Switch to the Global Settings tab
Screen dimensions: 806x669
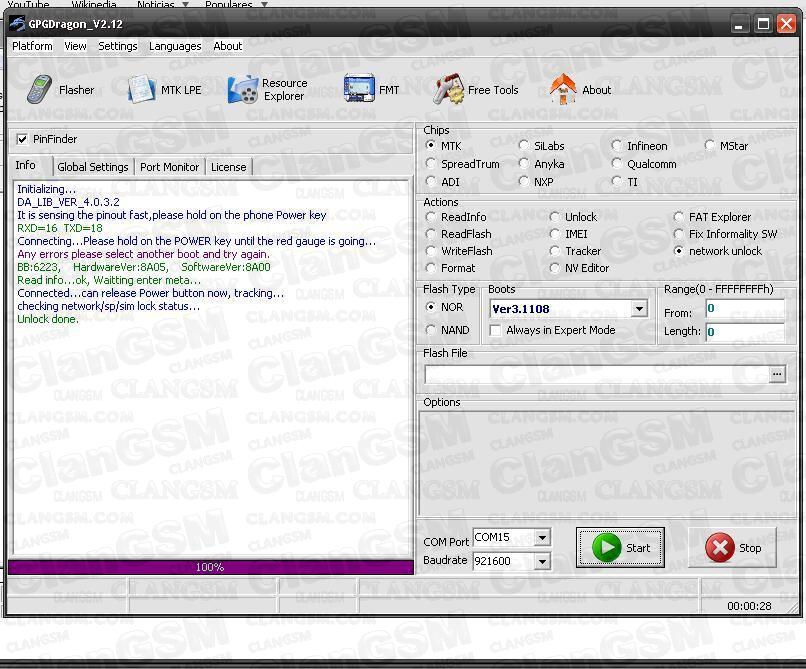(93, 167)
